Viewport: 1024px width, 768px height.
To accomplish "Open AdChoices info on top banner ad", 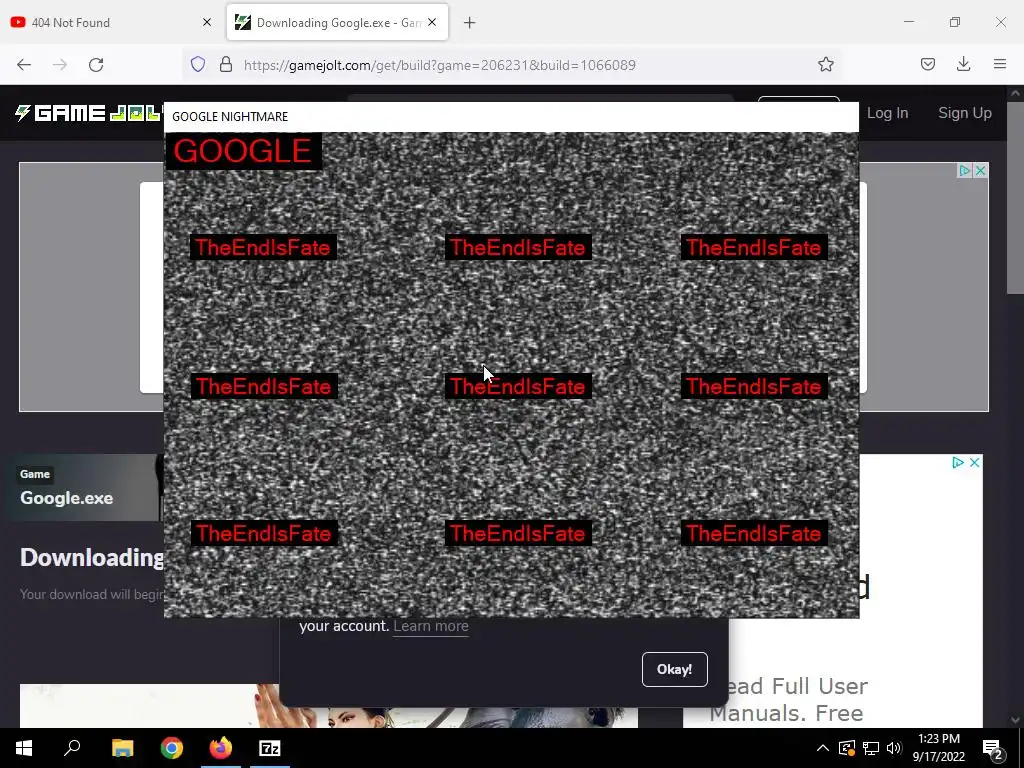I will (965, 171).
